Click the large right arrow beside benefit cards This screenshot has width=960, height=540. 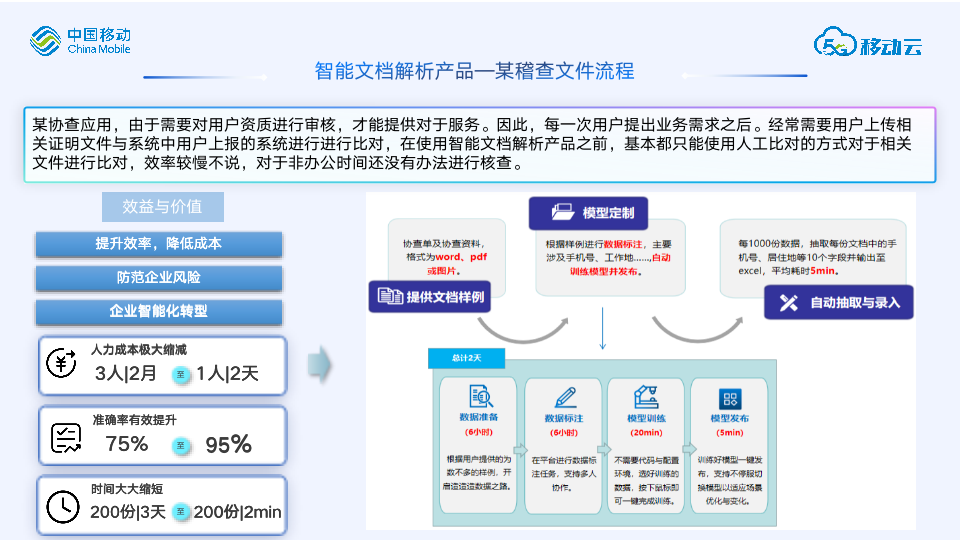pyautogui.click(x=319, y=365)
